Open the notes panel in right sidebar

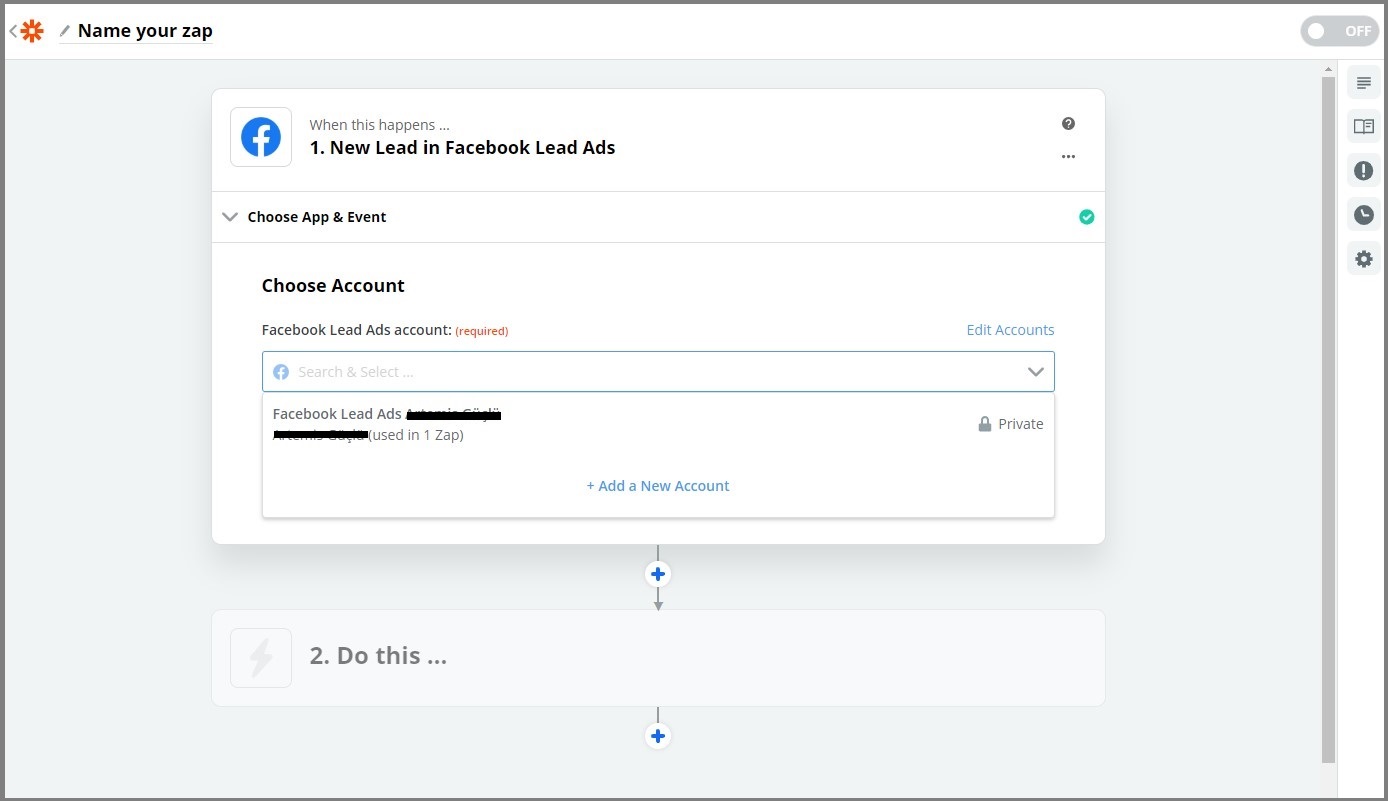pyautogui.click(x=1364, y=82)
